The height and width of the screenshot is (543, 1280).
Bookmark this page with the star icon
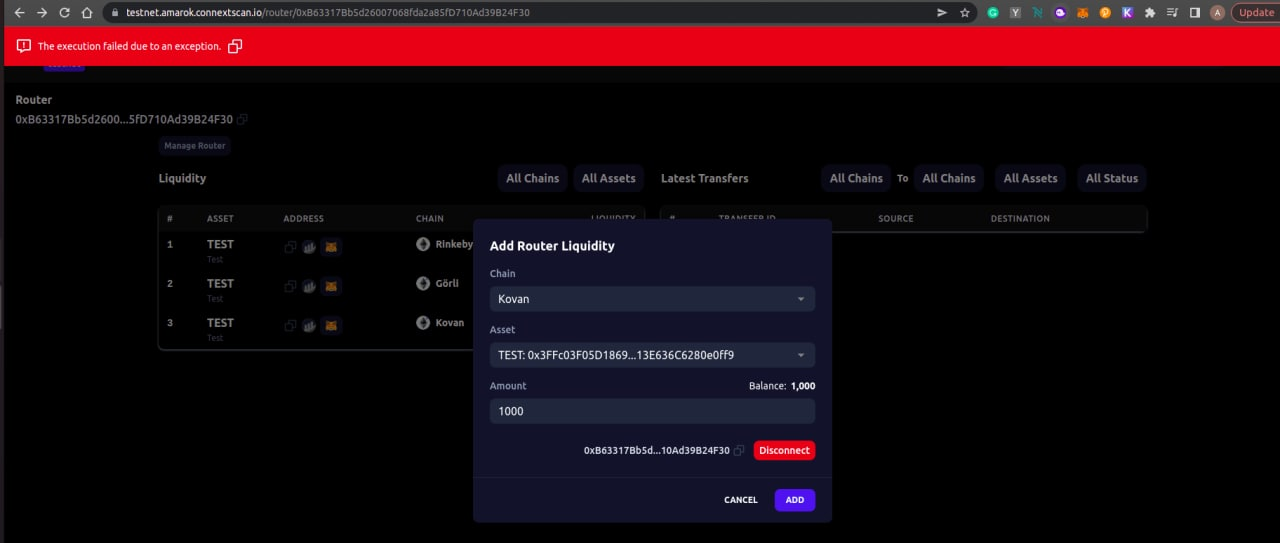pos(965,13)
